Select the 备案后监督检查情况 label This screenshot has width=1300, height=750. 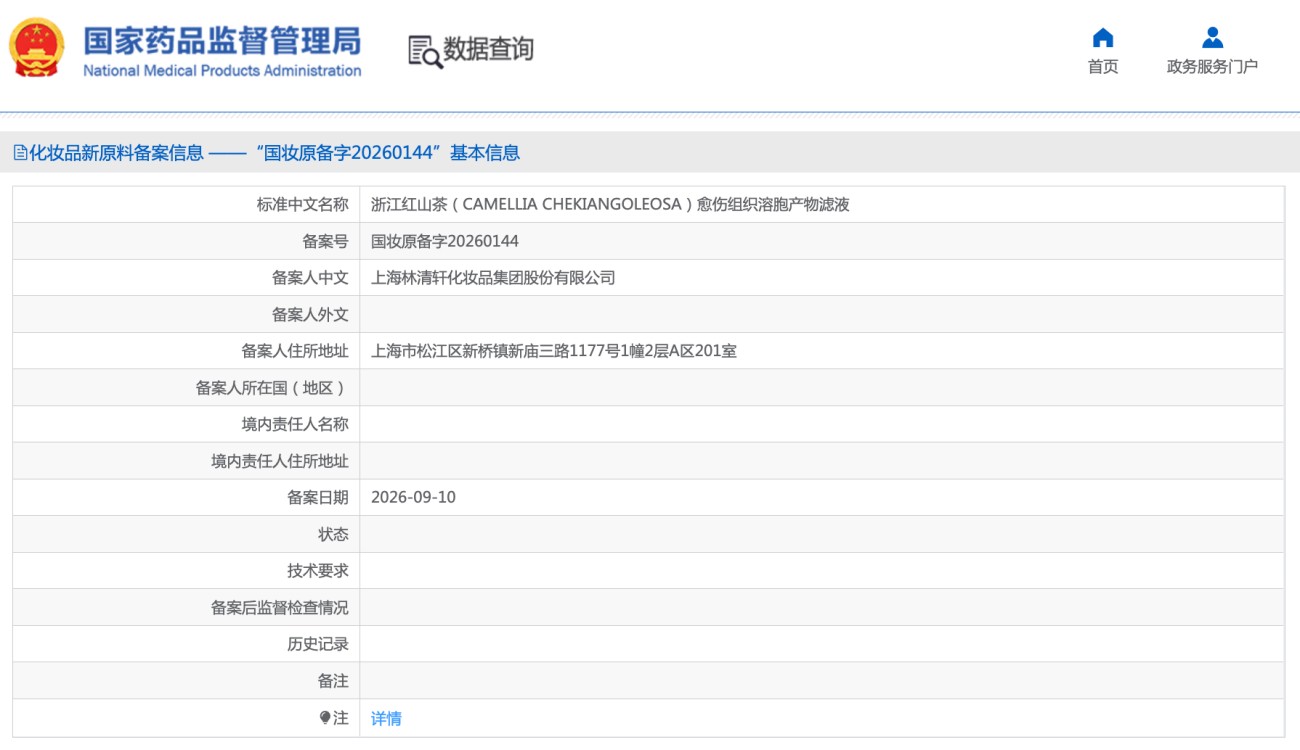280,607
